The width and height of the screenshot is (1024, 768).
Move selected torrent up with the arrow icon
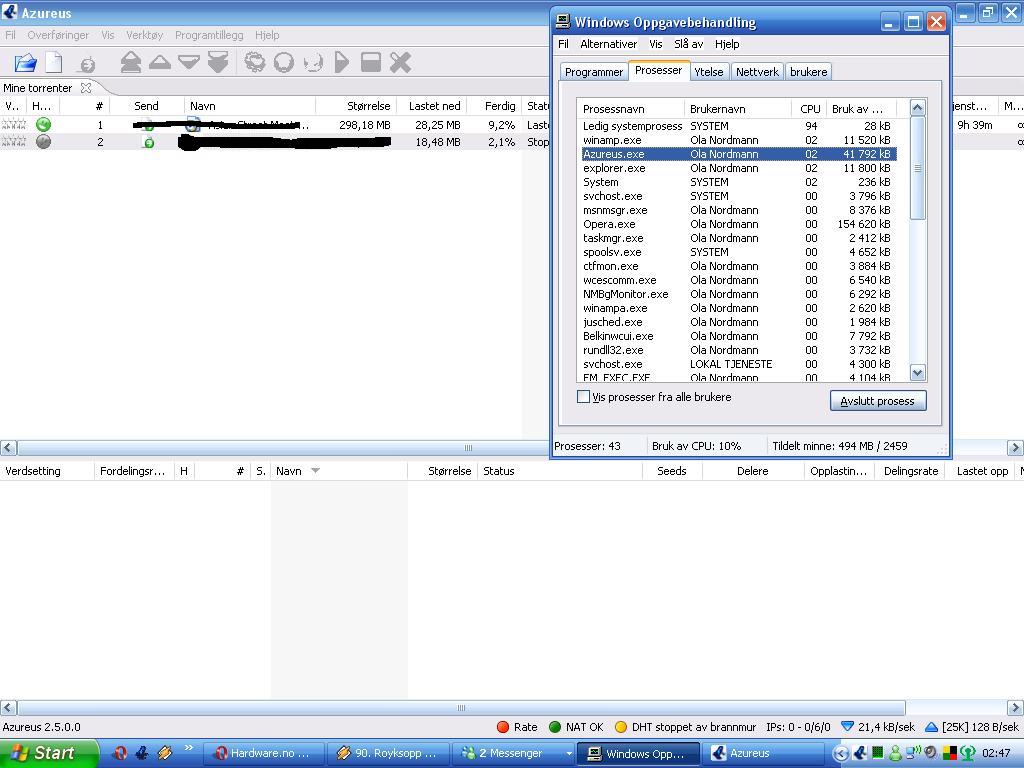tap(160, 62)
